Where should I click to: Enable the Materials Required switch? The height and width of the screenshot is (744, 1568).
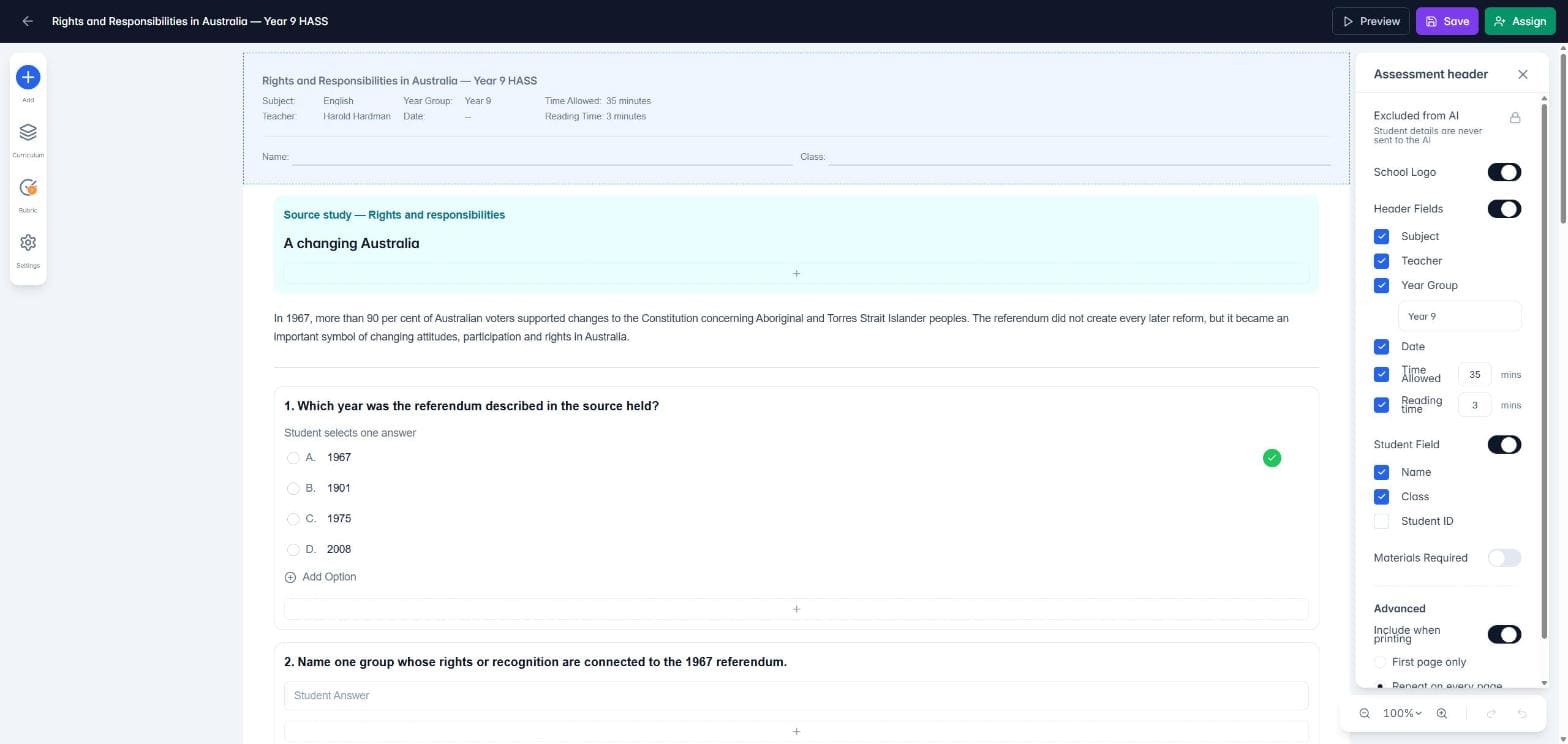click(1504, 558)
